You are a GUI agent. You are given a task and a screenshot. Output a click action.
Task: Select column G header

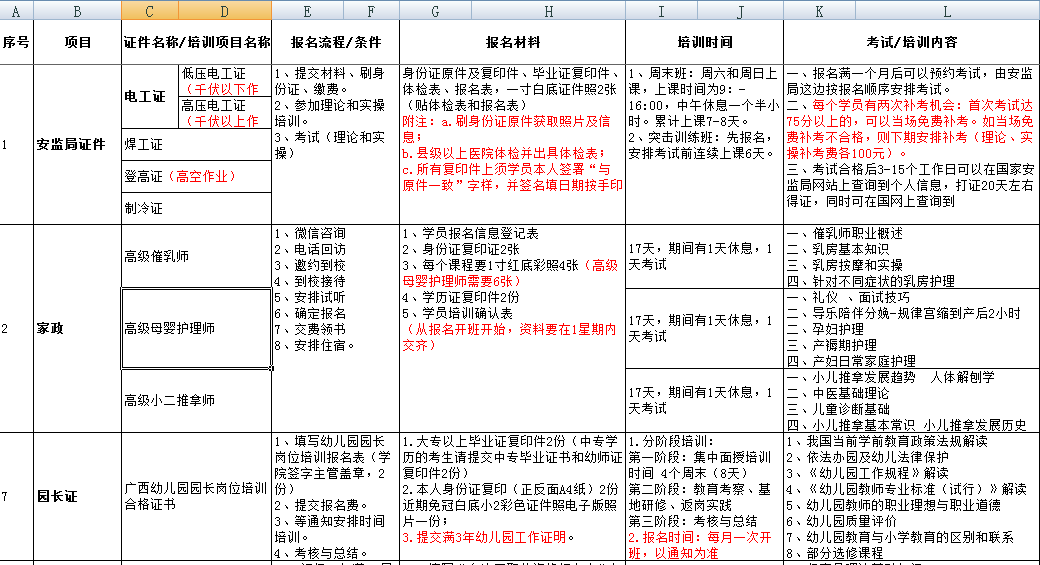435,10
